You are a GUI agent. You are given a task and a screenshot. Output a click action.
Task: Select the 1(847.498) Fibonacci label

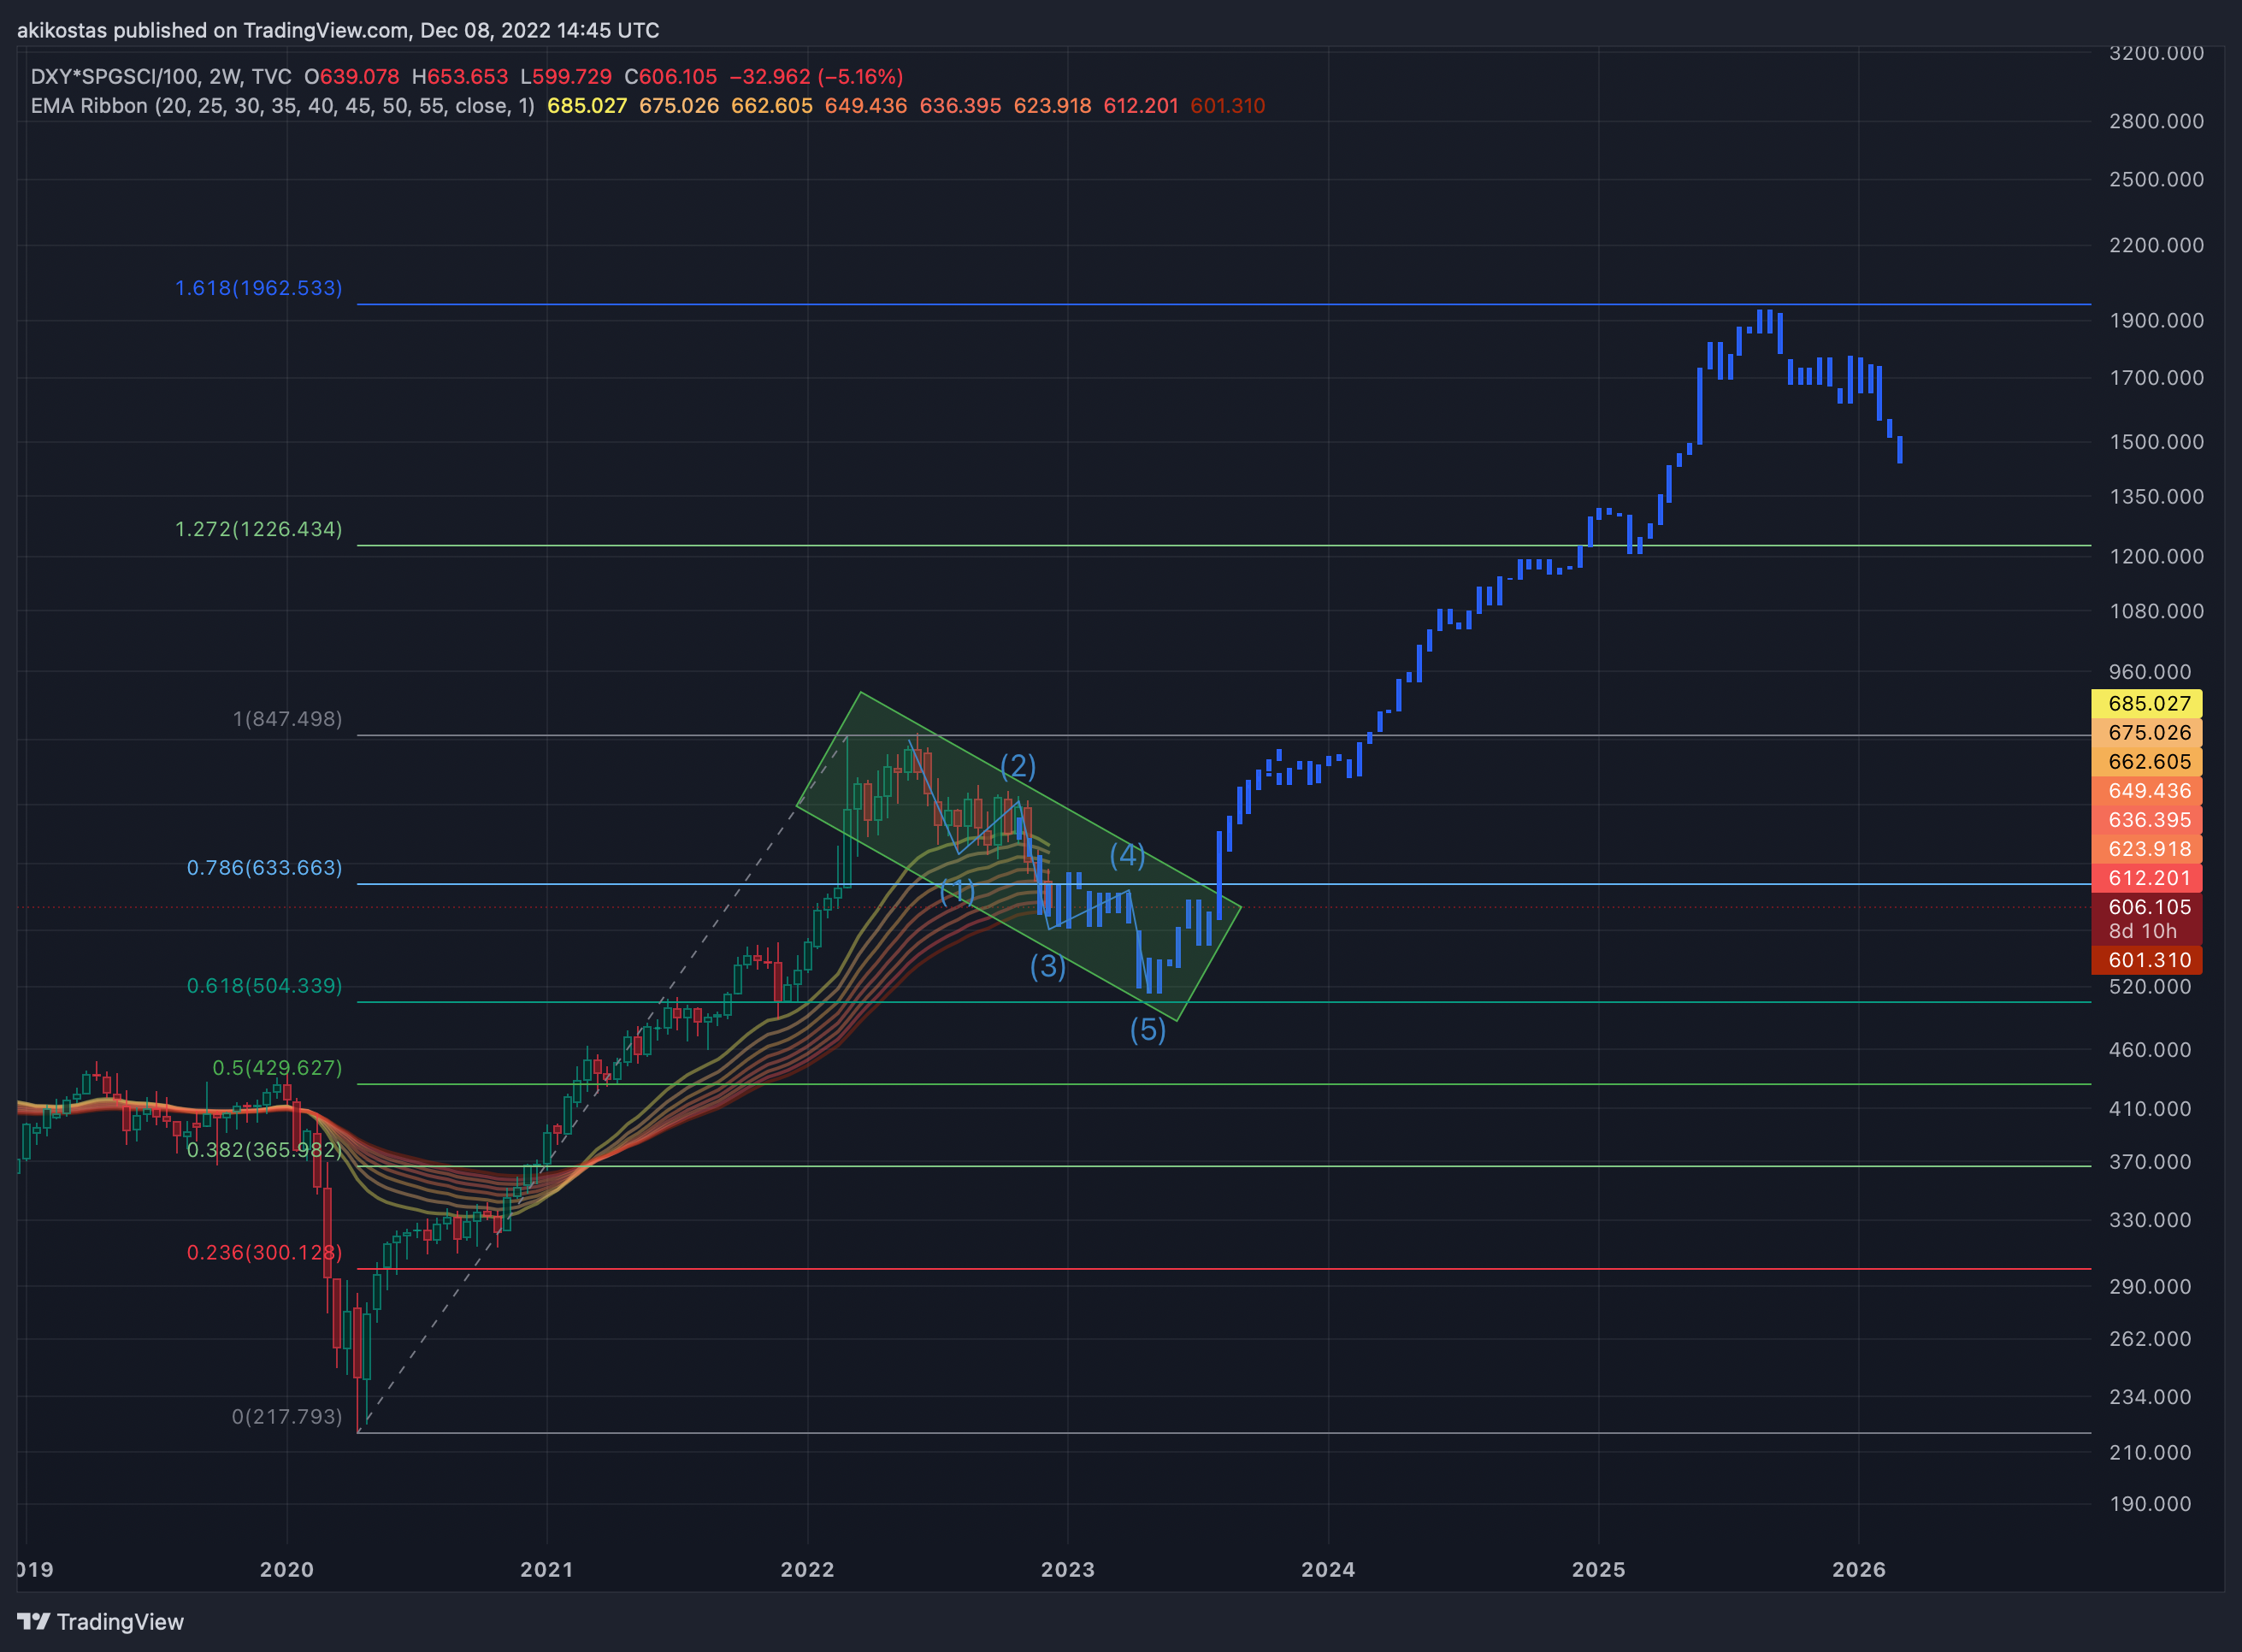pos(287,719)
